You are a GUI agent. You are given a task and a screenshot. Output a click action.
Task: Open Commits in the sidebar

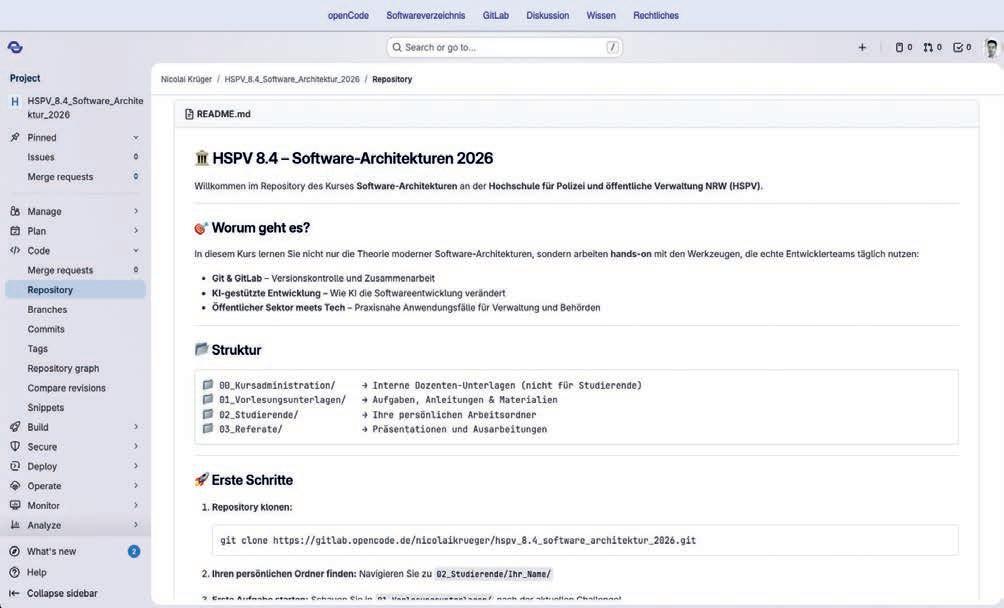[76, 329]
